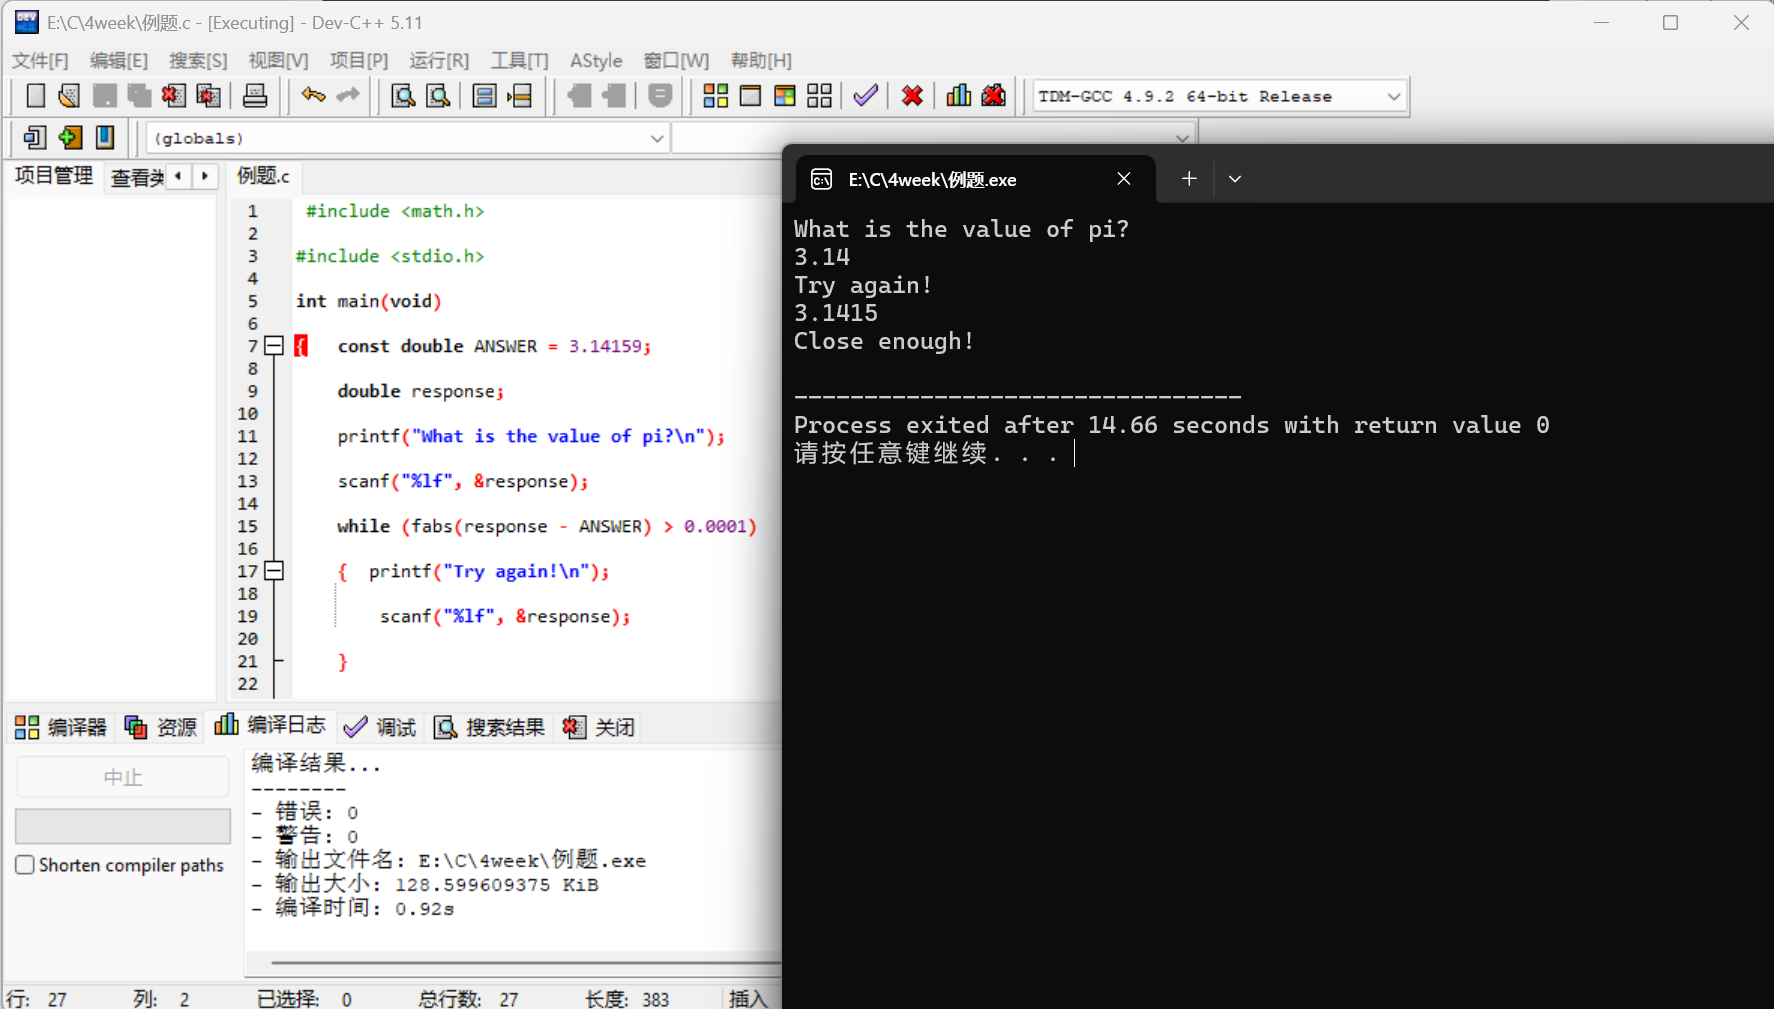This screenshot has width=1774, height=1009.
Task: Click the blue bookmark icon in second toolbar
Action: pyautogui.click(x=105, y=137)
